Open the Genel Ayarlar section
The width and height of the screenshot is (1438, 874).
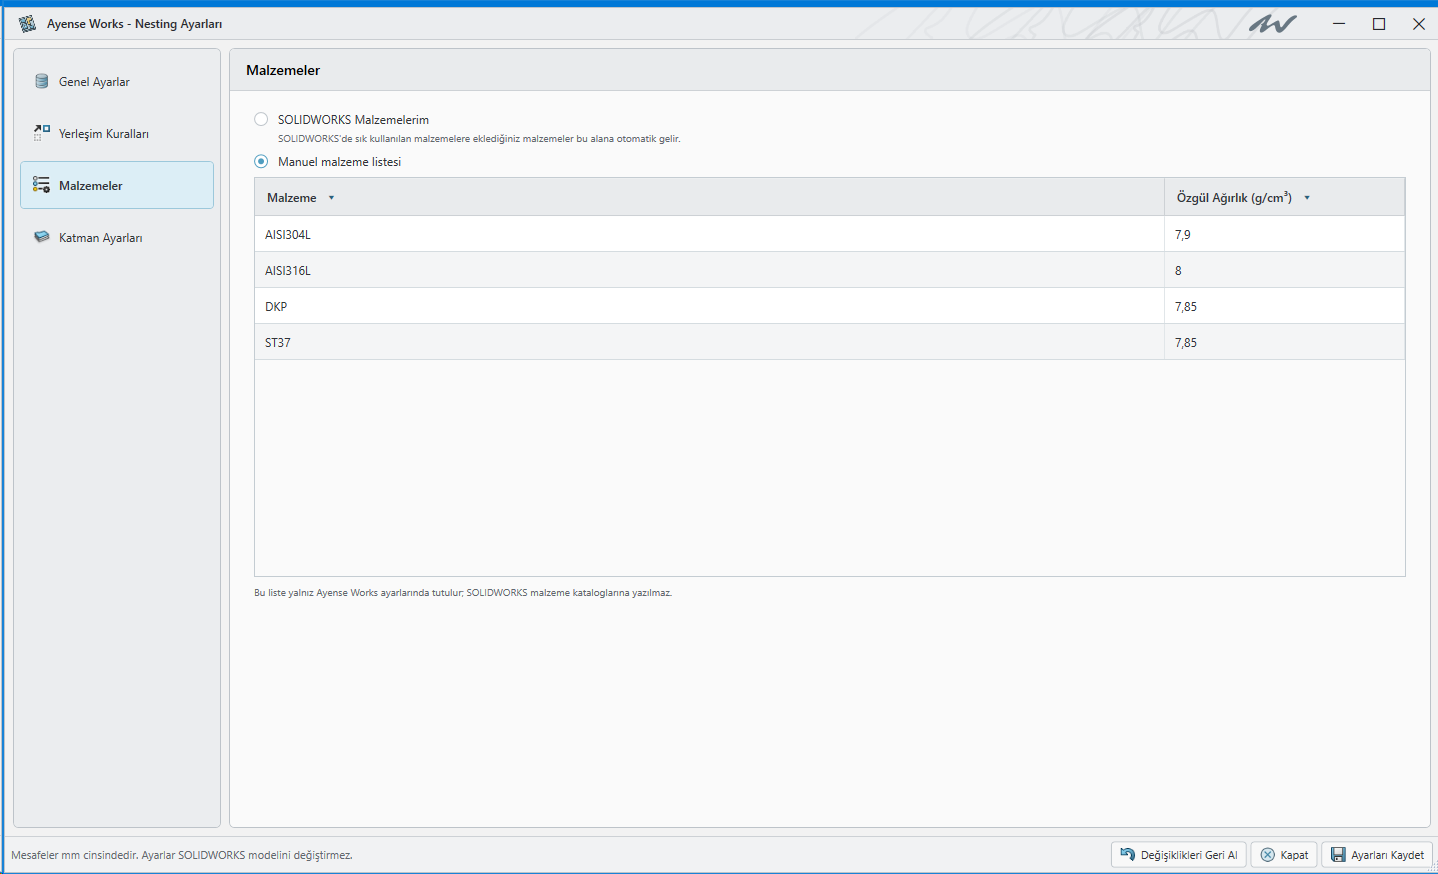(x=117, y=82)
